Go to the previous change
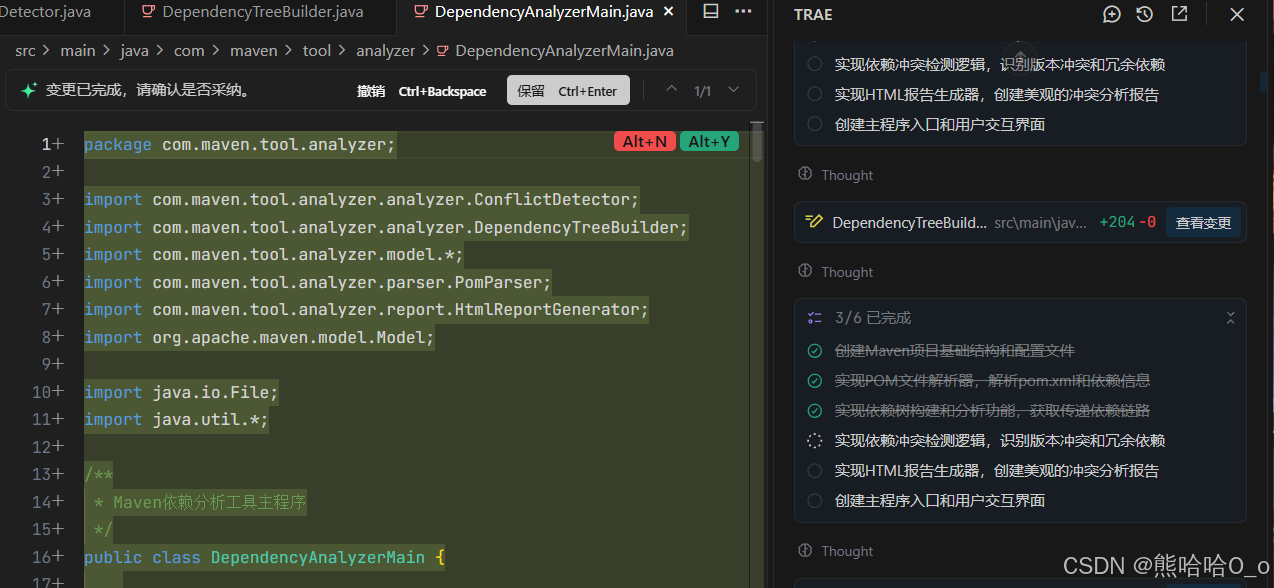Viewport: 1274px width, 588px height. 672,90
